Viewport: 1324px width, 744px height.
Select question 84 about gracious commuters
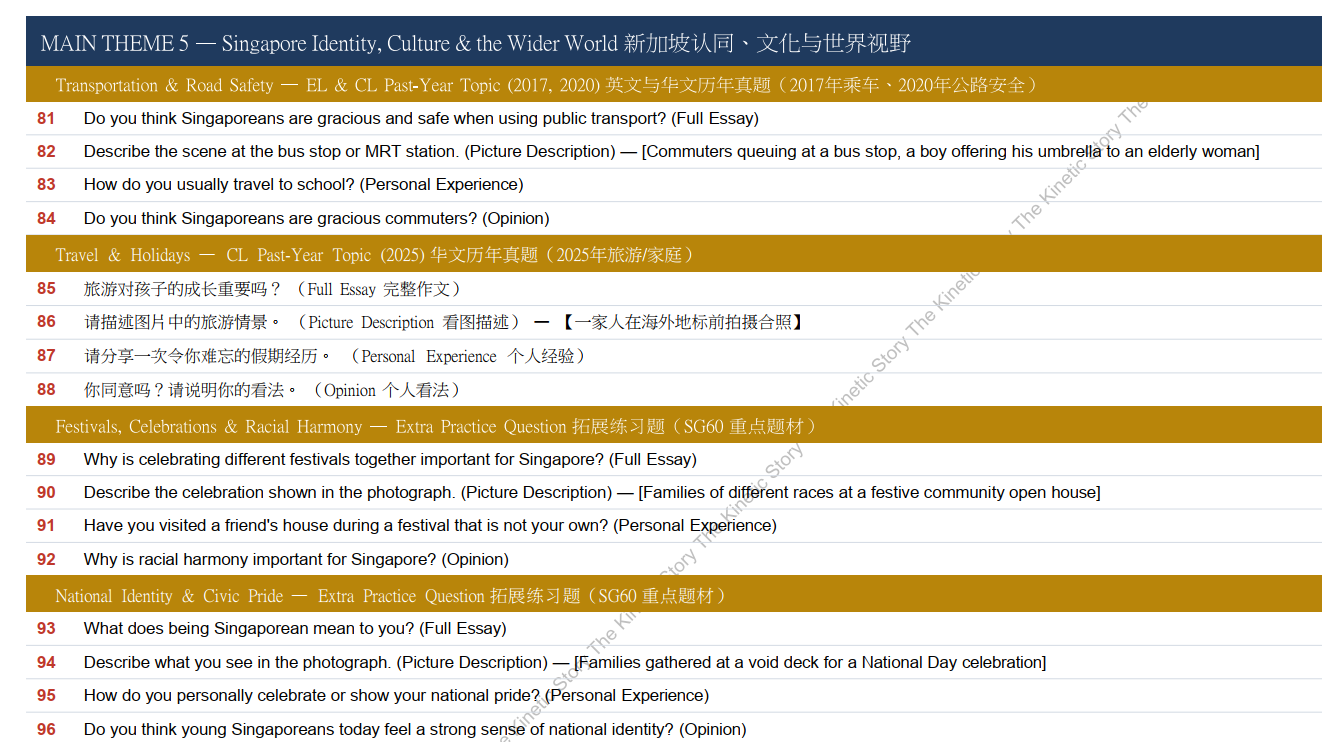click(316, 218)
